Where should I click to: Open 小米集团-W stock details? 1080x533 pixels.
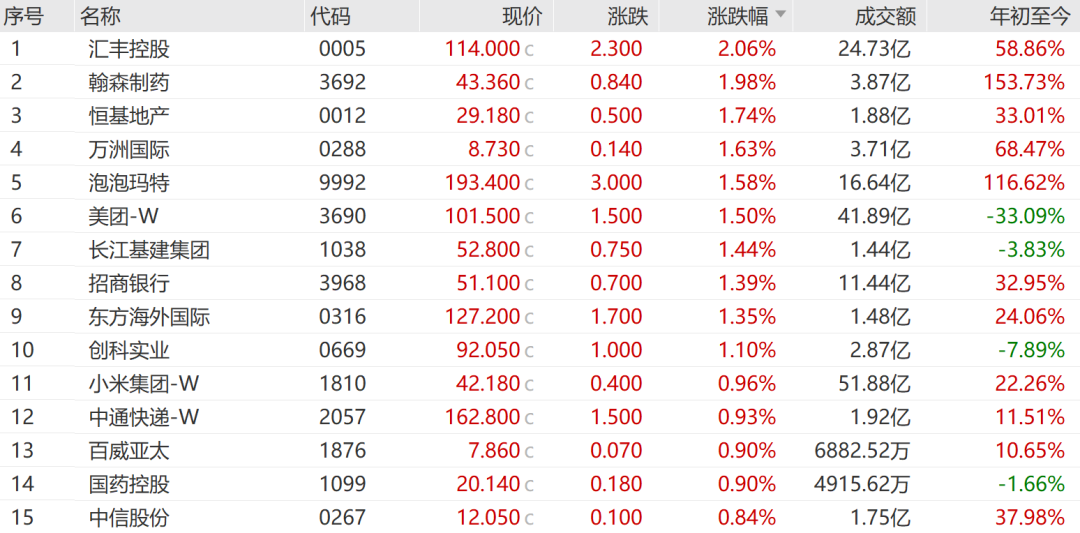coord(143,384)
